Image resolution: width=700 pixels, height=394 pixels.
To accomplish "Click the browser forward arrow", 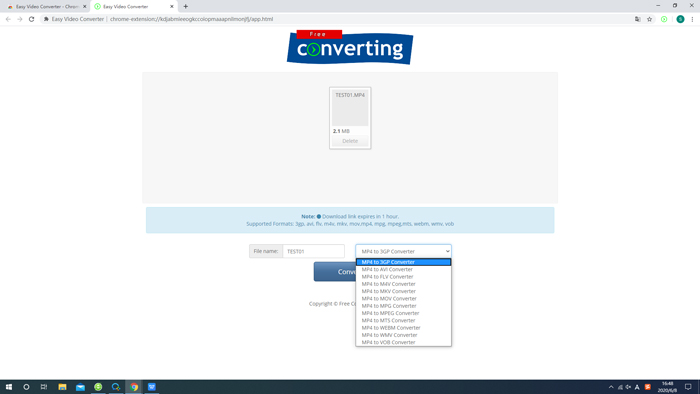I will 20,19.
